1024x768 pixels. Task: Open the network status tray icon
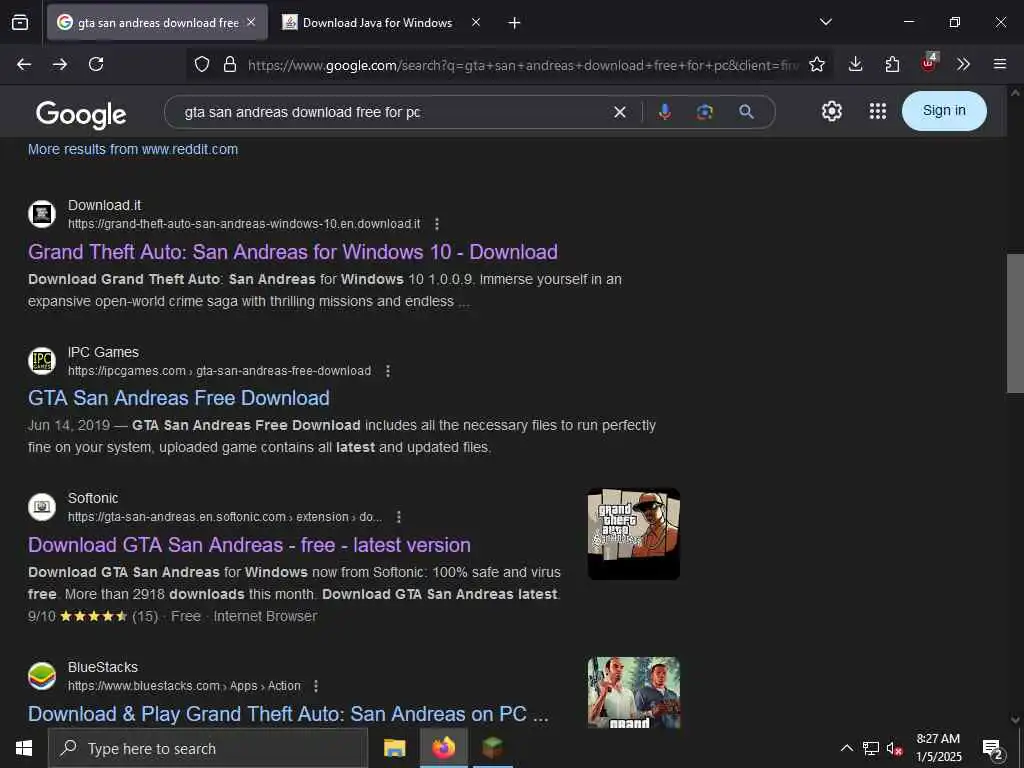pyautogui.click(x=871, y=748)
